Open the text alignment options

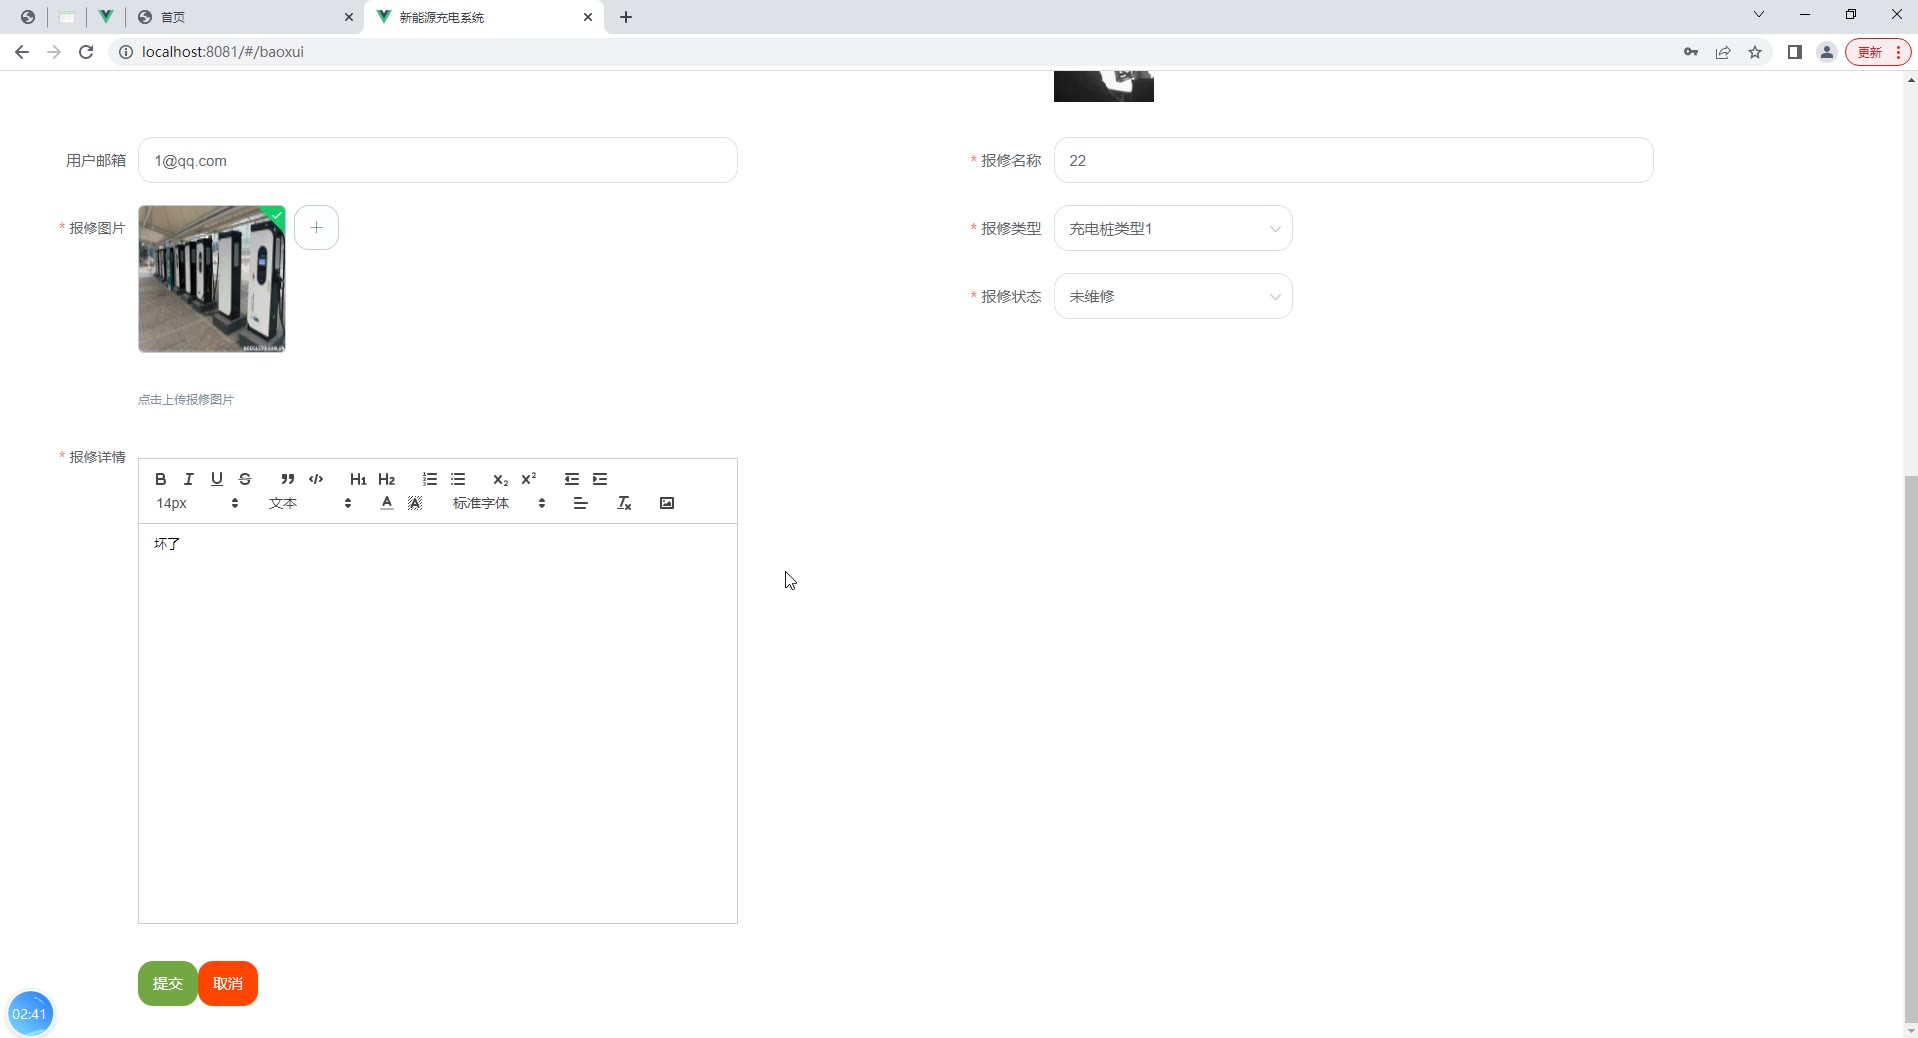click(x=580, y=503)
